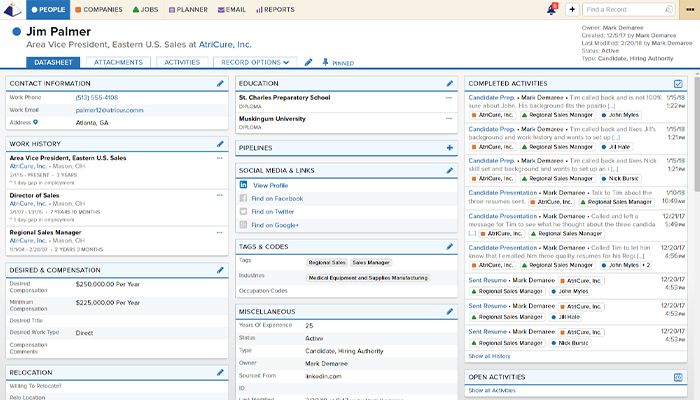Edit the Tags & Codes section
The height and width of the screenshot is (400, 700).
click(449, 246)
